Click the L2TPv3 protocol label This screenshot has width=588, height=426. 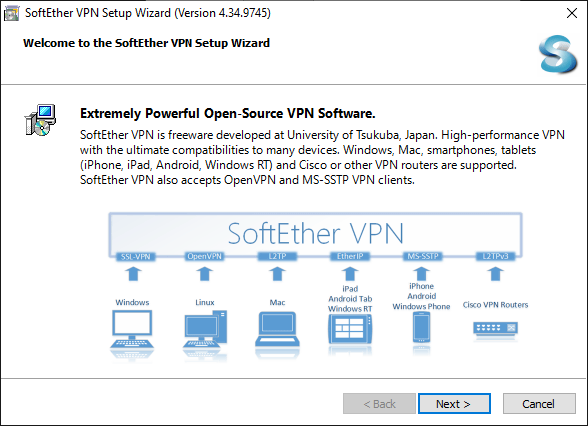(495, 256)
